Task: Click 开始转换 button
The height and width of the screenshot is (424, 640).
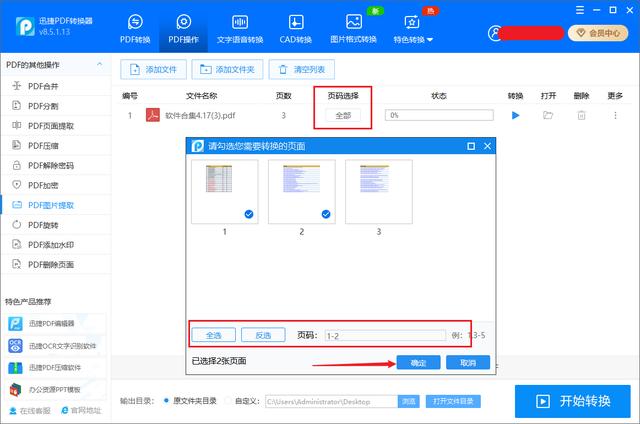Action: coord(573,401)
